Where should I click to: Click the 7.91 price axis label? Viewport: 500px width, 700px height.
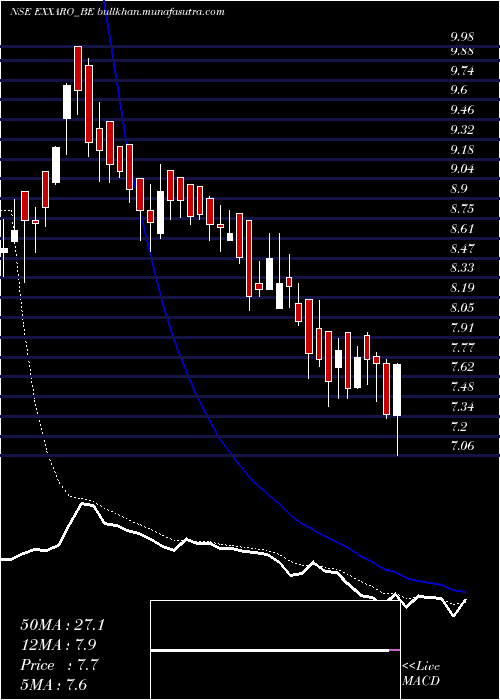pos(462,327)
